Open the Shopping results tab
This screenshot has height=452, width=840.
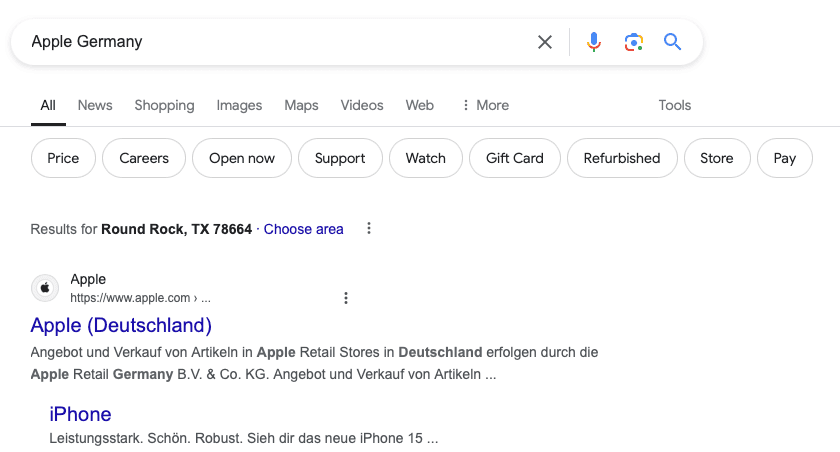tap(164, 105)
